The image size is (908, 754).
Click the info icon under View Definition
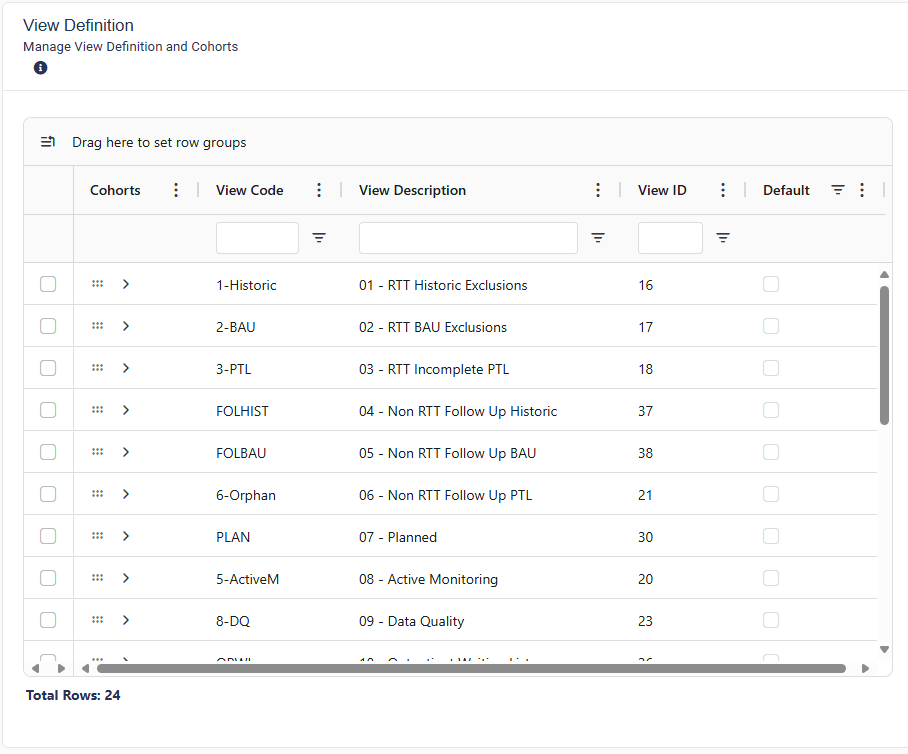point(40,68)
